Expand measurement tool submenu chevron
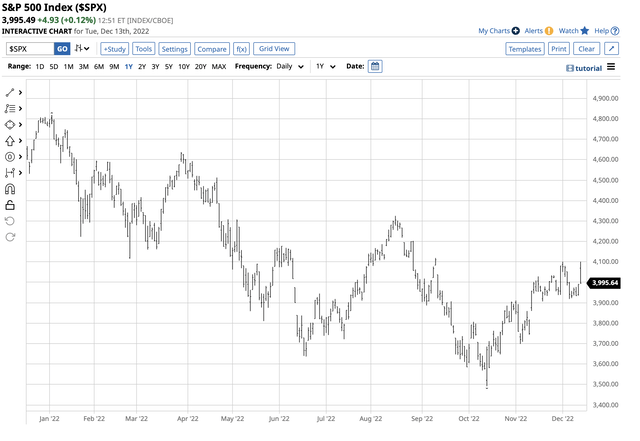The width and height of the screenshot is (640, 441). [20, 173]
